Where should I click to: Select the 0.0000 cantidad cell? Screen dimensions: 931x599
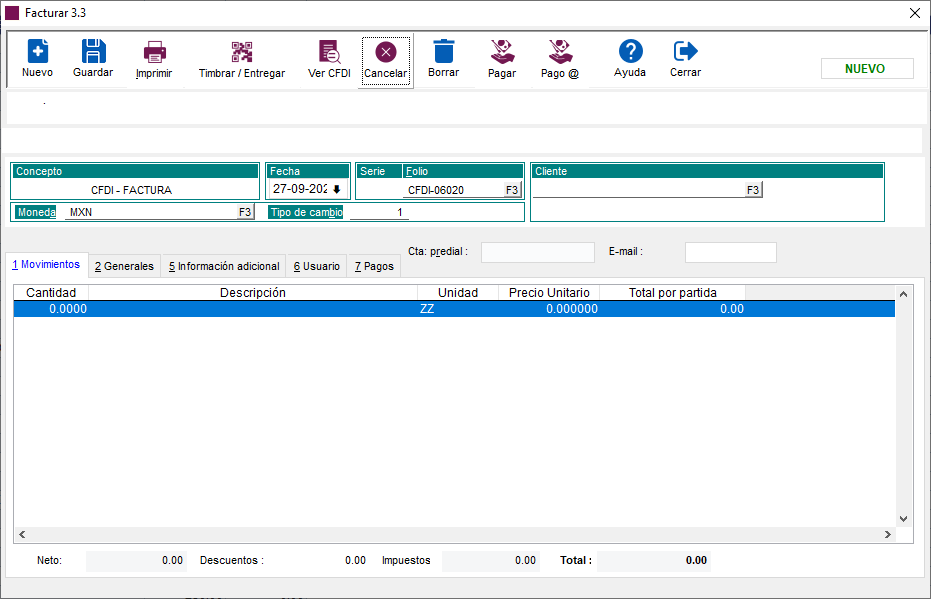[51, 309]
